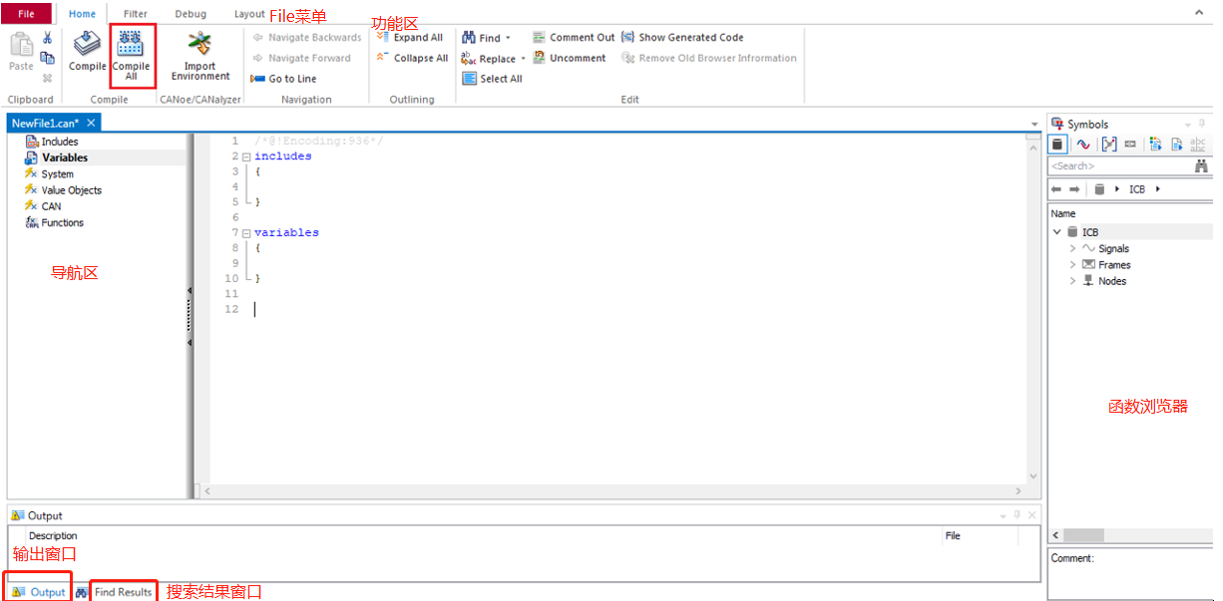Image resolution: width=1223 pixels, height=601 pixels.
Task: Expand the Signals node
Action: point(1073,248)
